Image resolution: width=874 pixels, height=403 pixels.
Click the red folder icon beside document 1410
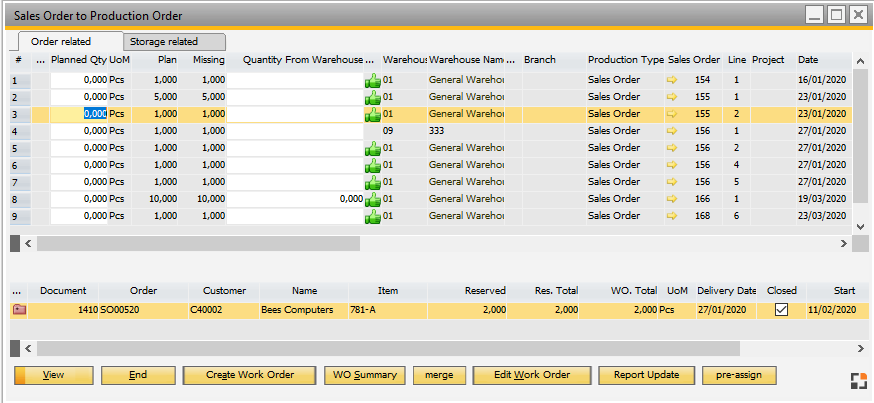19,310
